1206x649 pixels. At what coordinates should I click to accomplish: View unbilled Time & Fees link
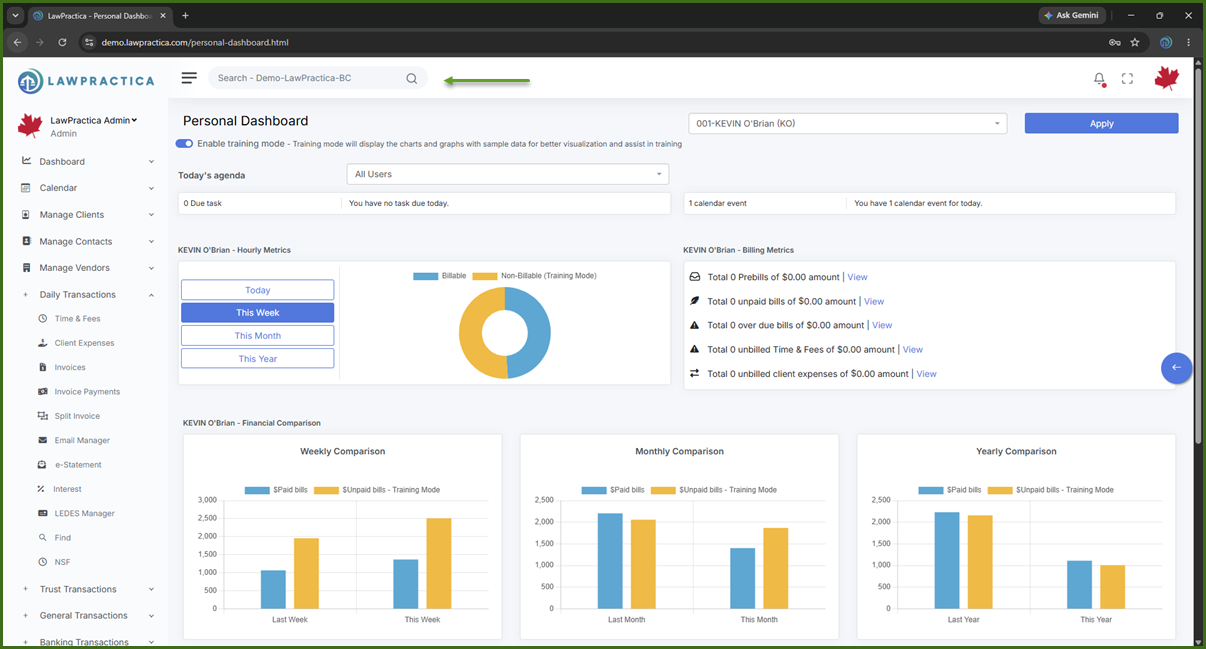[x=913, y=349]
